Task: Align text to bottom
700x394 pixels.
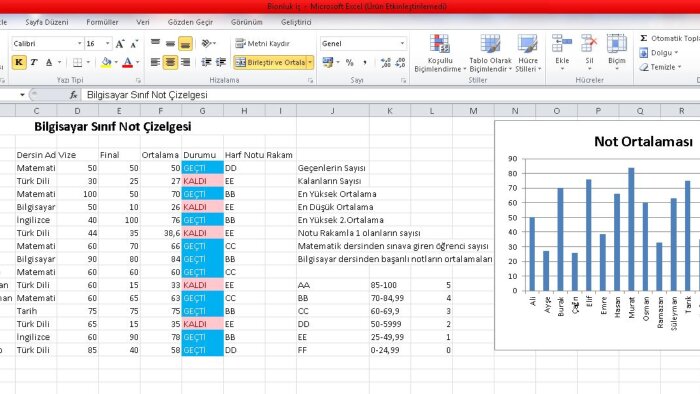Action: 185,43
